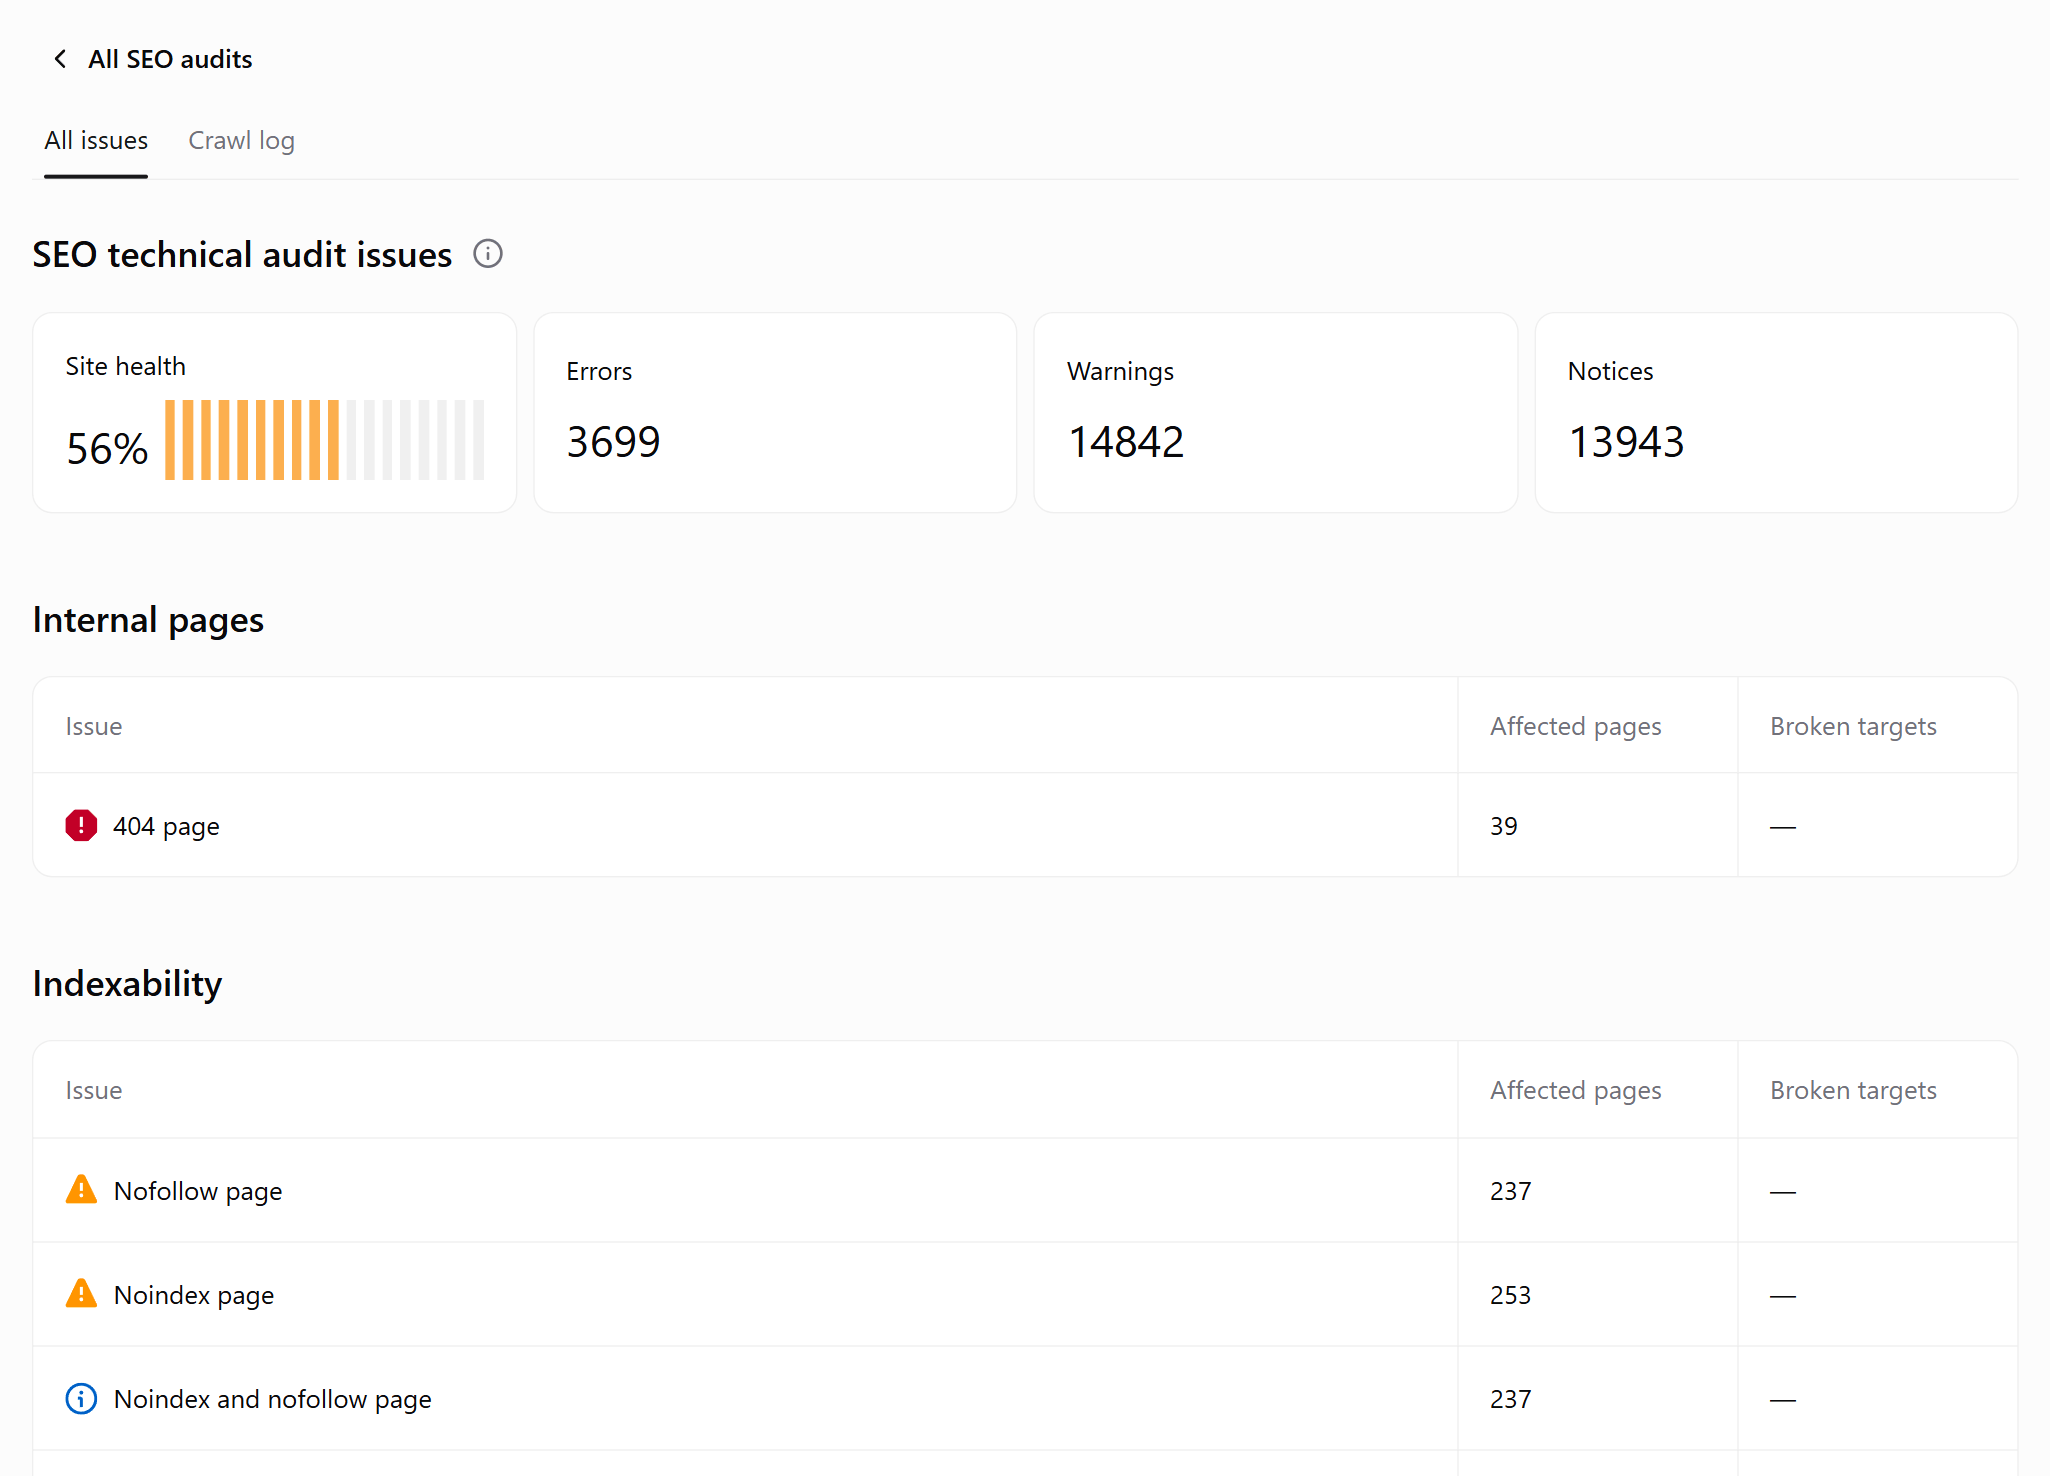The height and width of the screenshot is (1476, 2050).
Task: Click the 39 affected pages value
Action: (1504, 826)
